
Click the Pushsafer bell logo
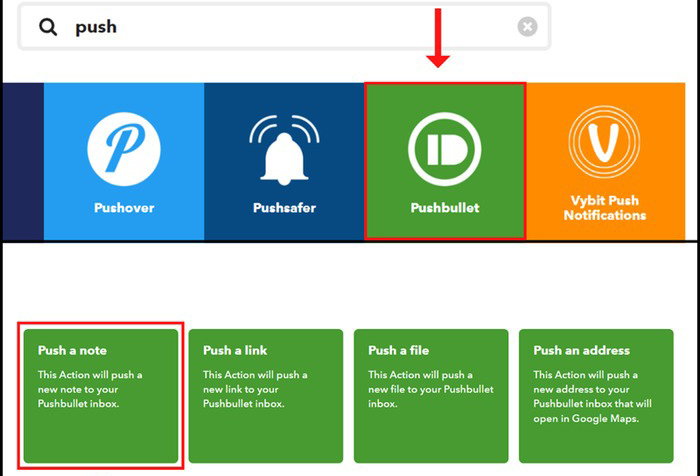point(284,150)
